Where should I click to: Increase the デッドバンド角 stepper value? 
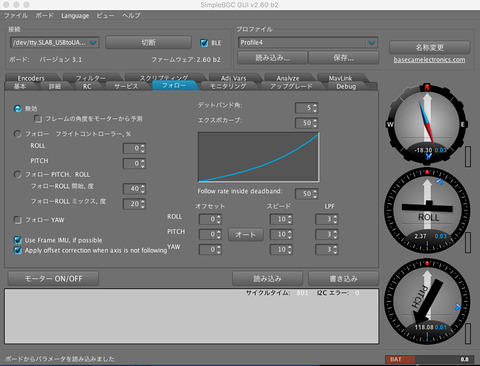pyautogui.click(x=315, y=106)
